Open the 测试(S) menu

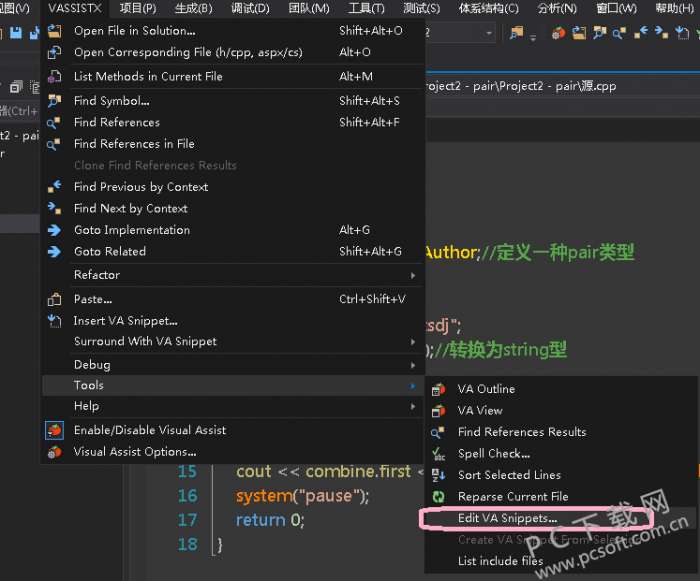(x=421, y=8)
